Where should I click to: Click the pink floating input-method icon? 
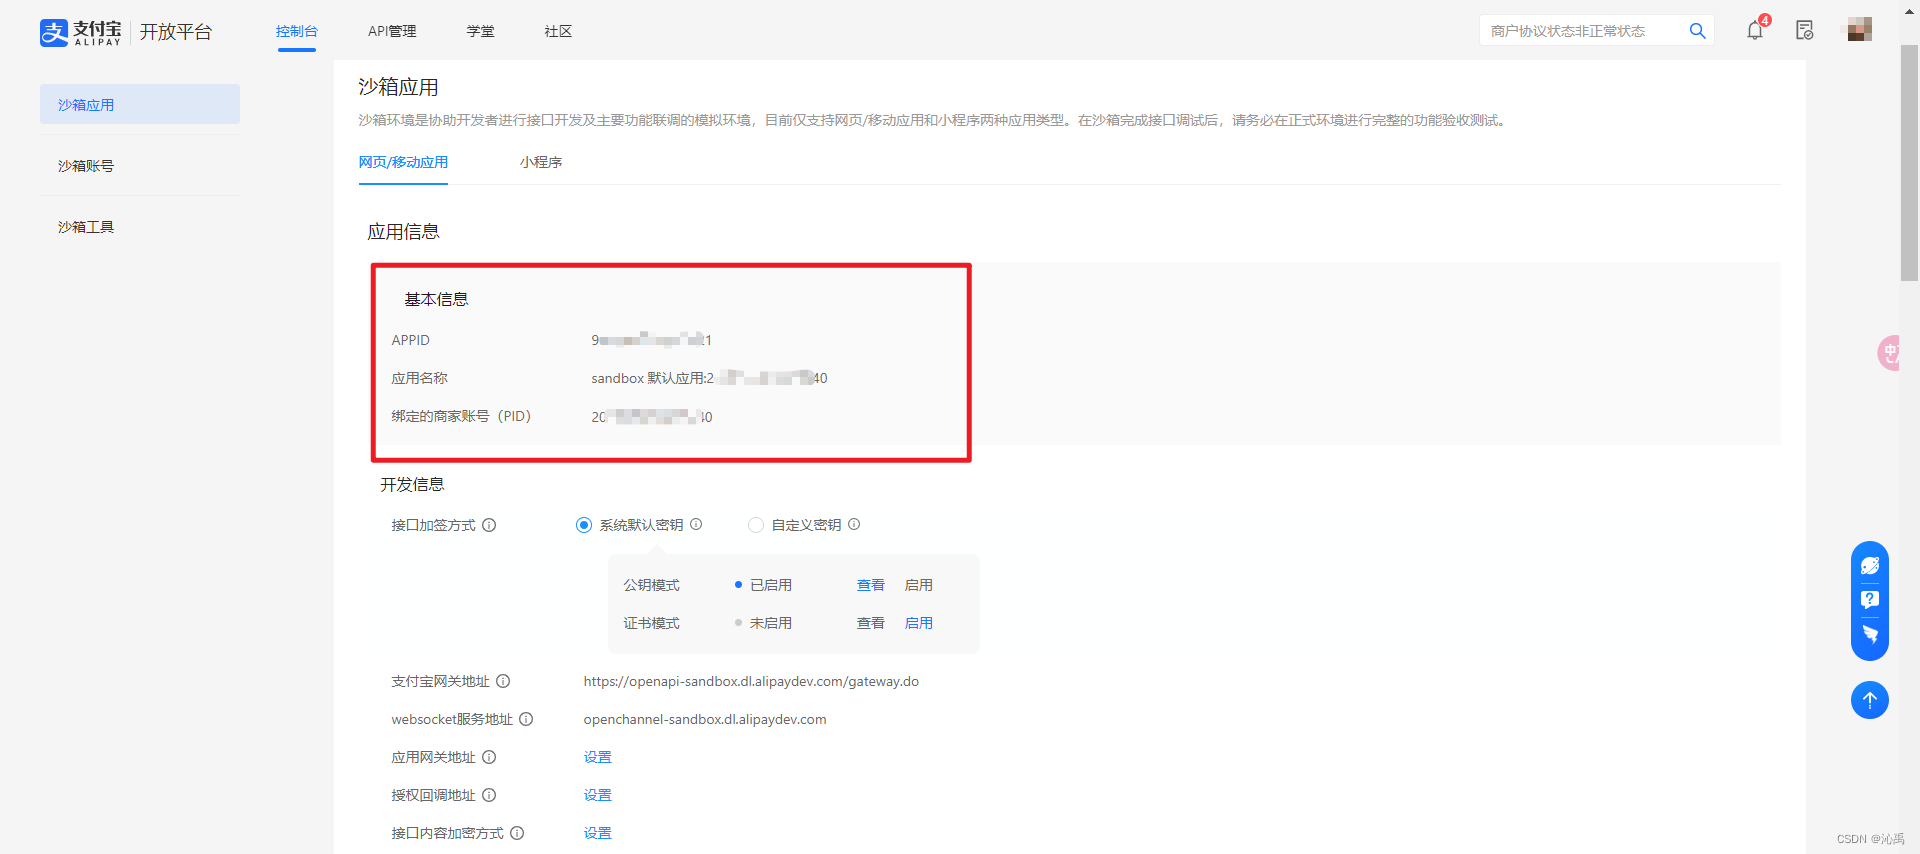coord(1888,352)
